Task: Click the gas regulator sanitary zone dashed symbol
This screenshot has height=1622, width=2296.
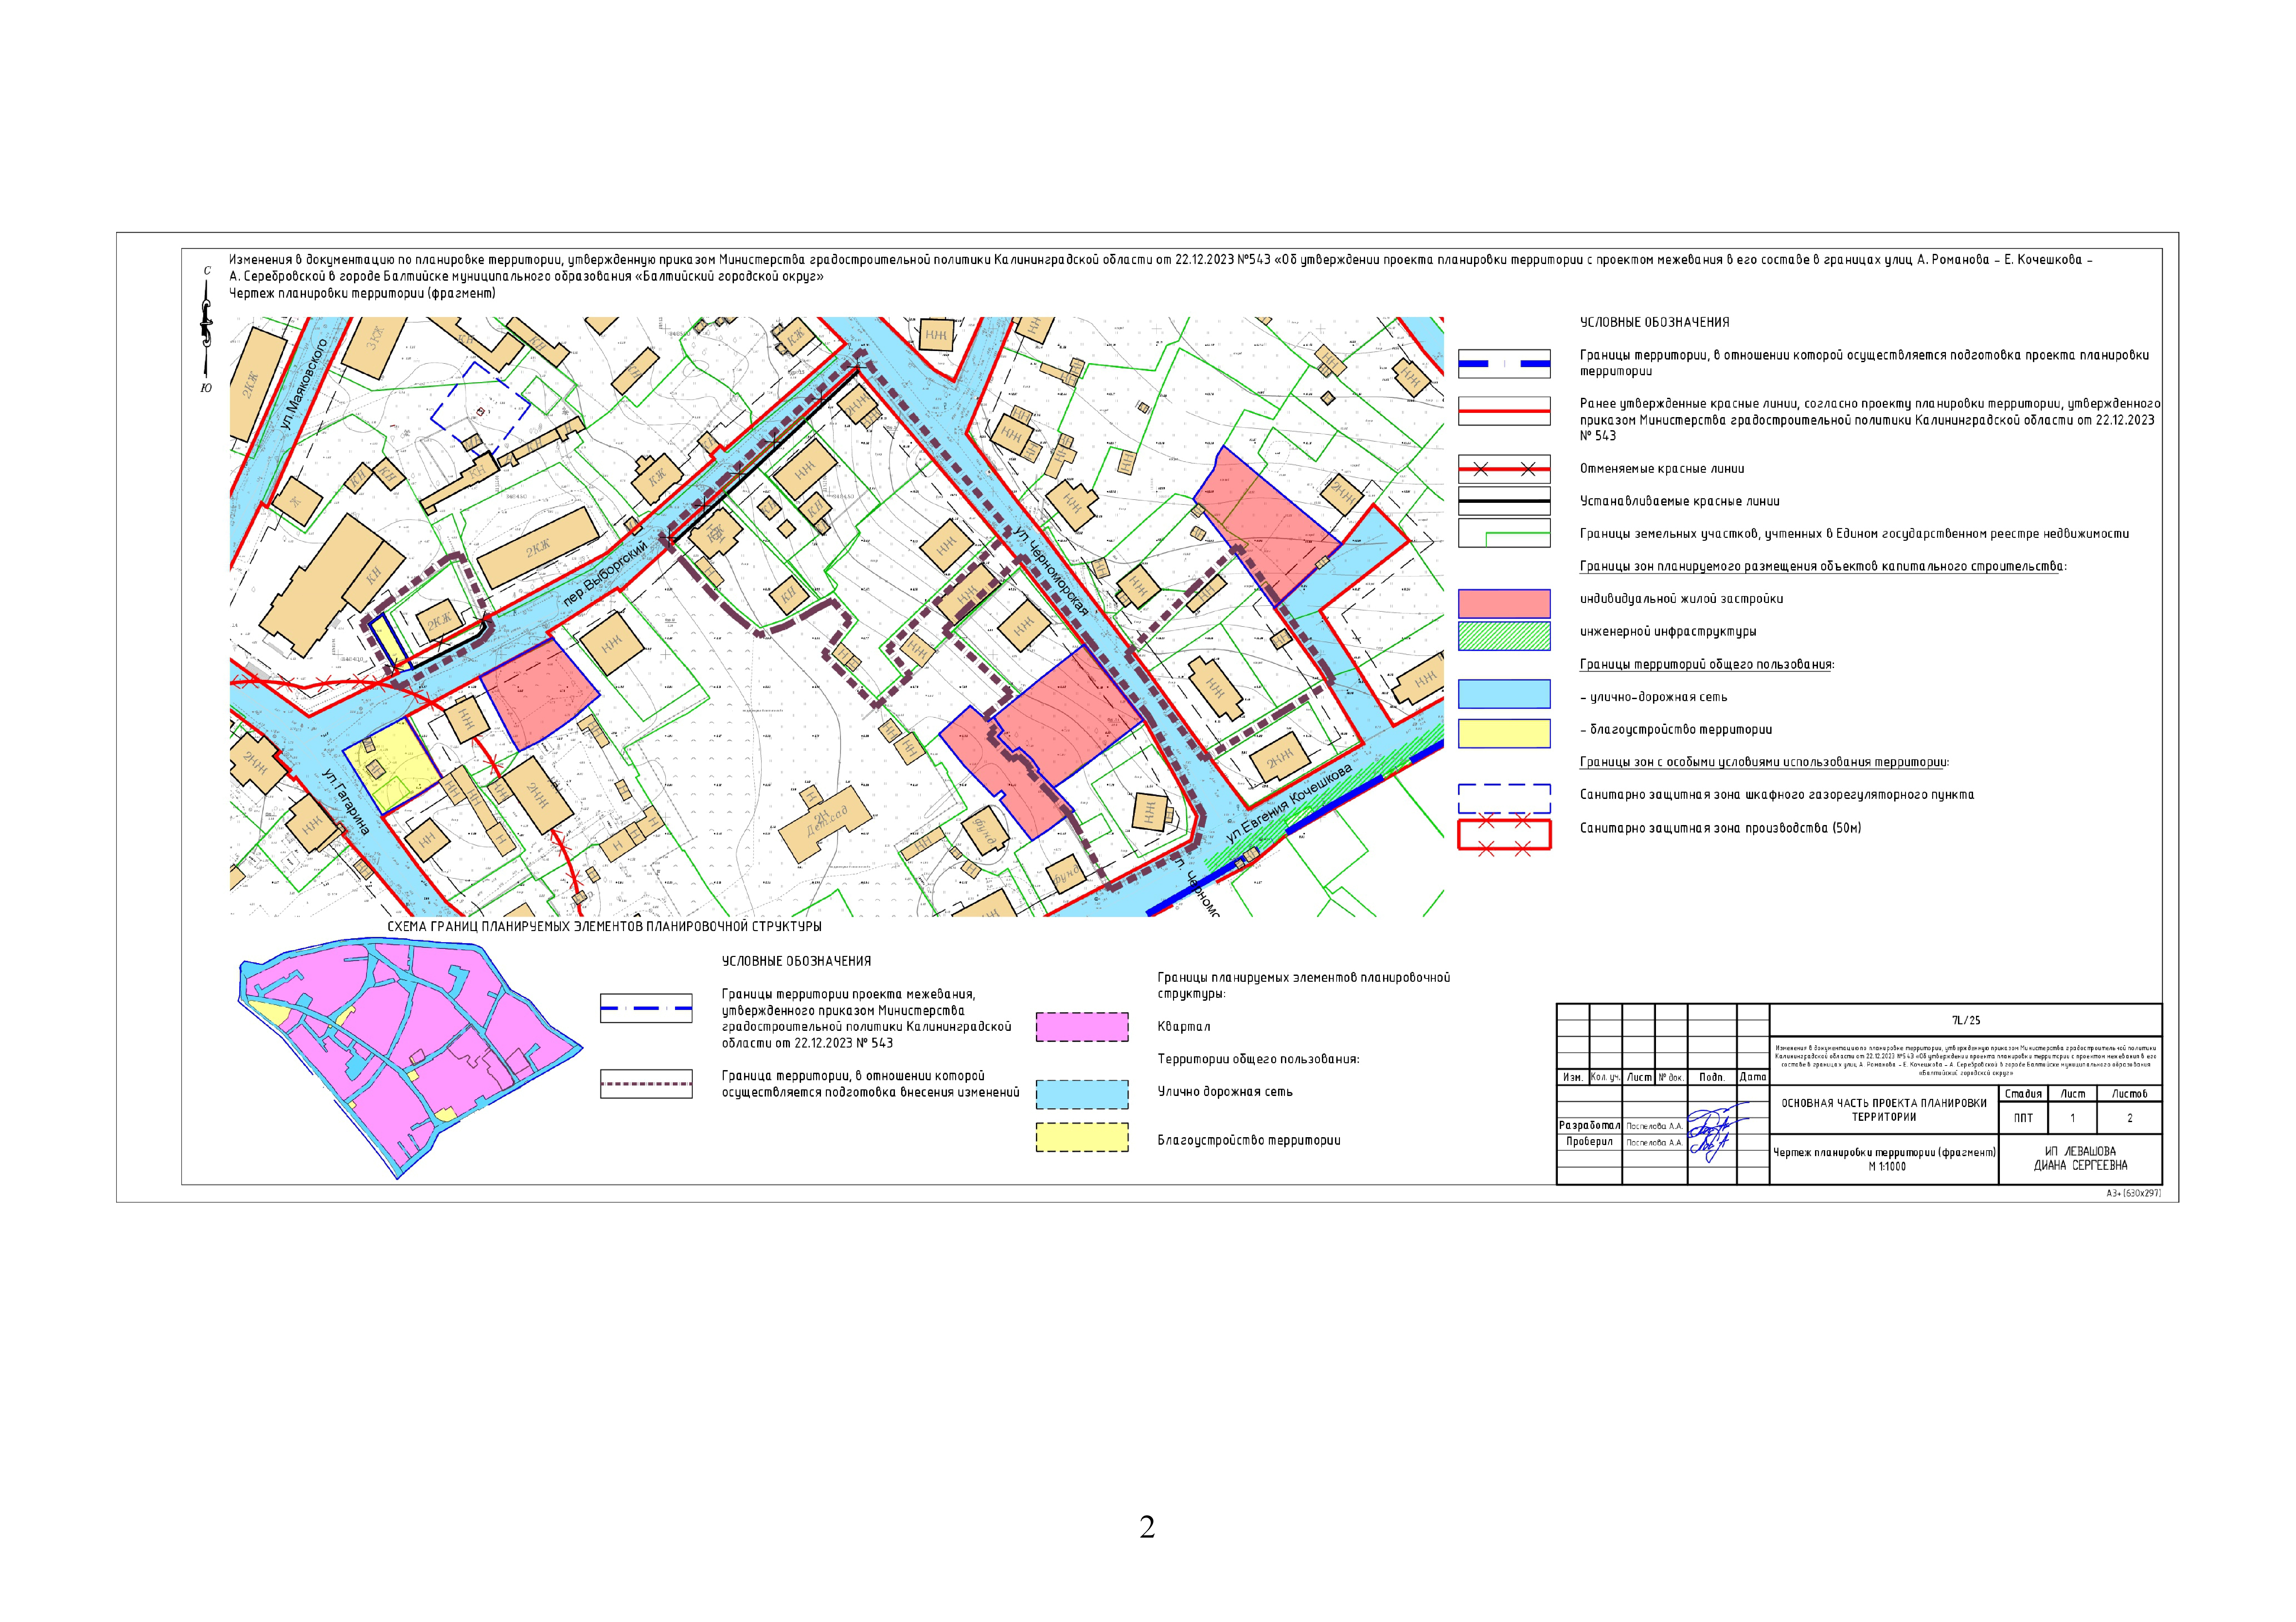Action: 1504,798
